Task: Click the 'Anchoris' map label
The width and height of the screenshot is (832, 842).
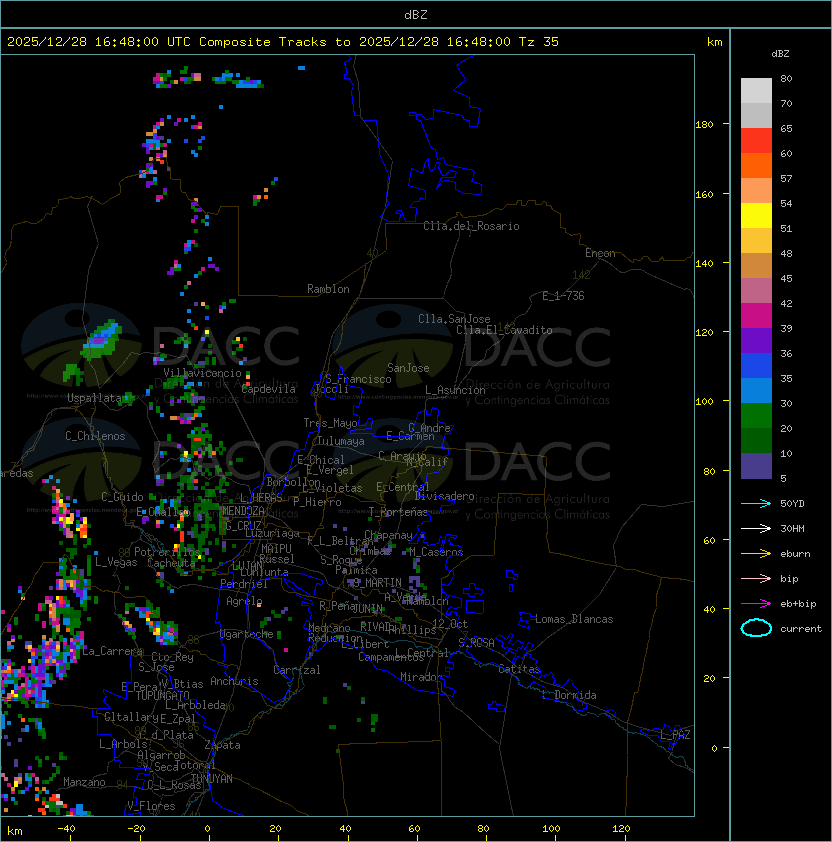Action: (234, 681)
